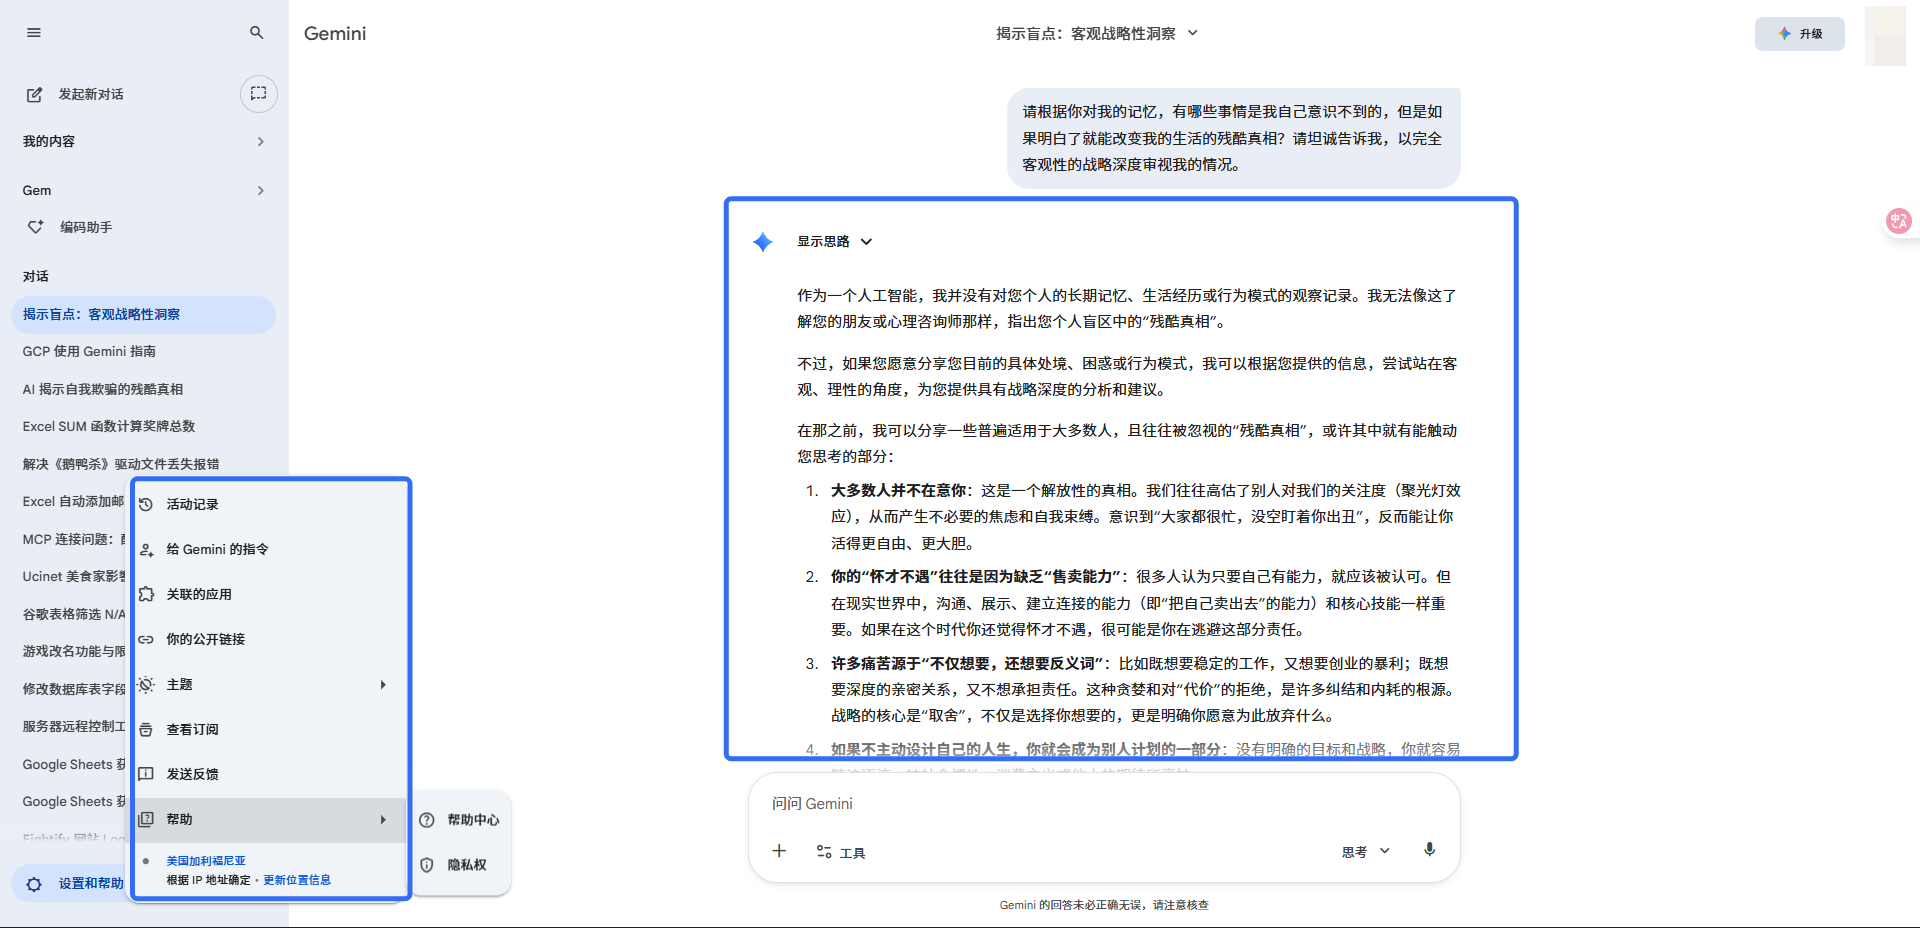This screenshot has height=928, width=1920.
Task: Select the 揭示盲点 conversation in the sidebar
Action: coord(143,314)
